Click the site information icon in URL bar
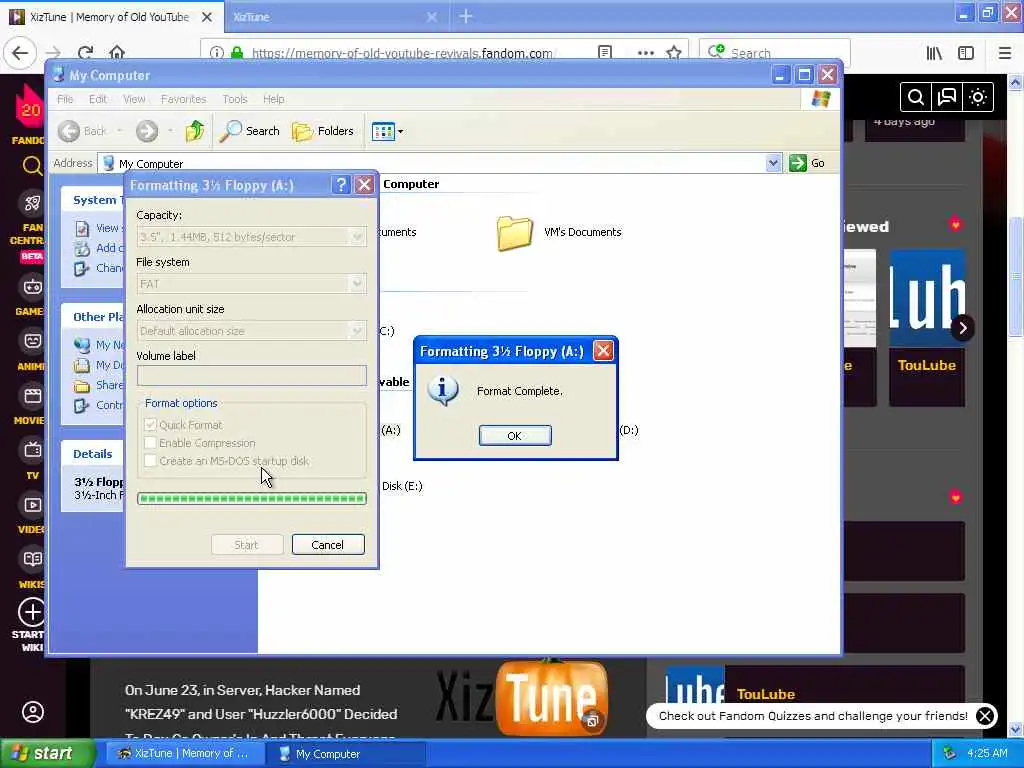This screenshot has width=1024, height=768. point(217,53)
